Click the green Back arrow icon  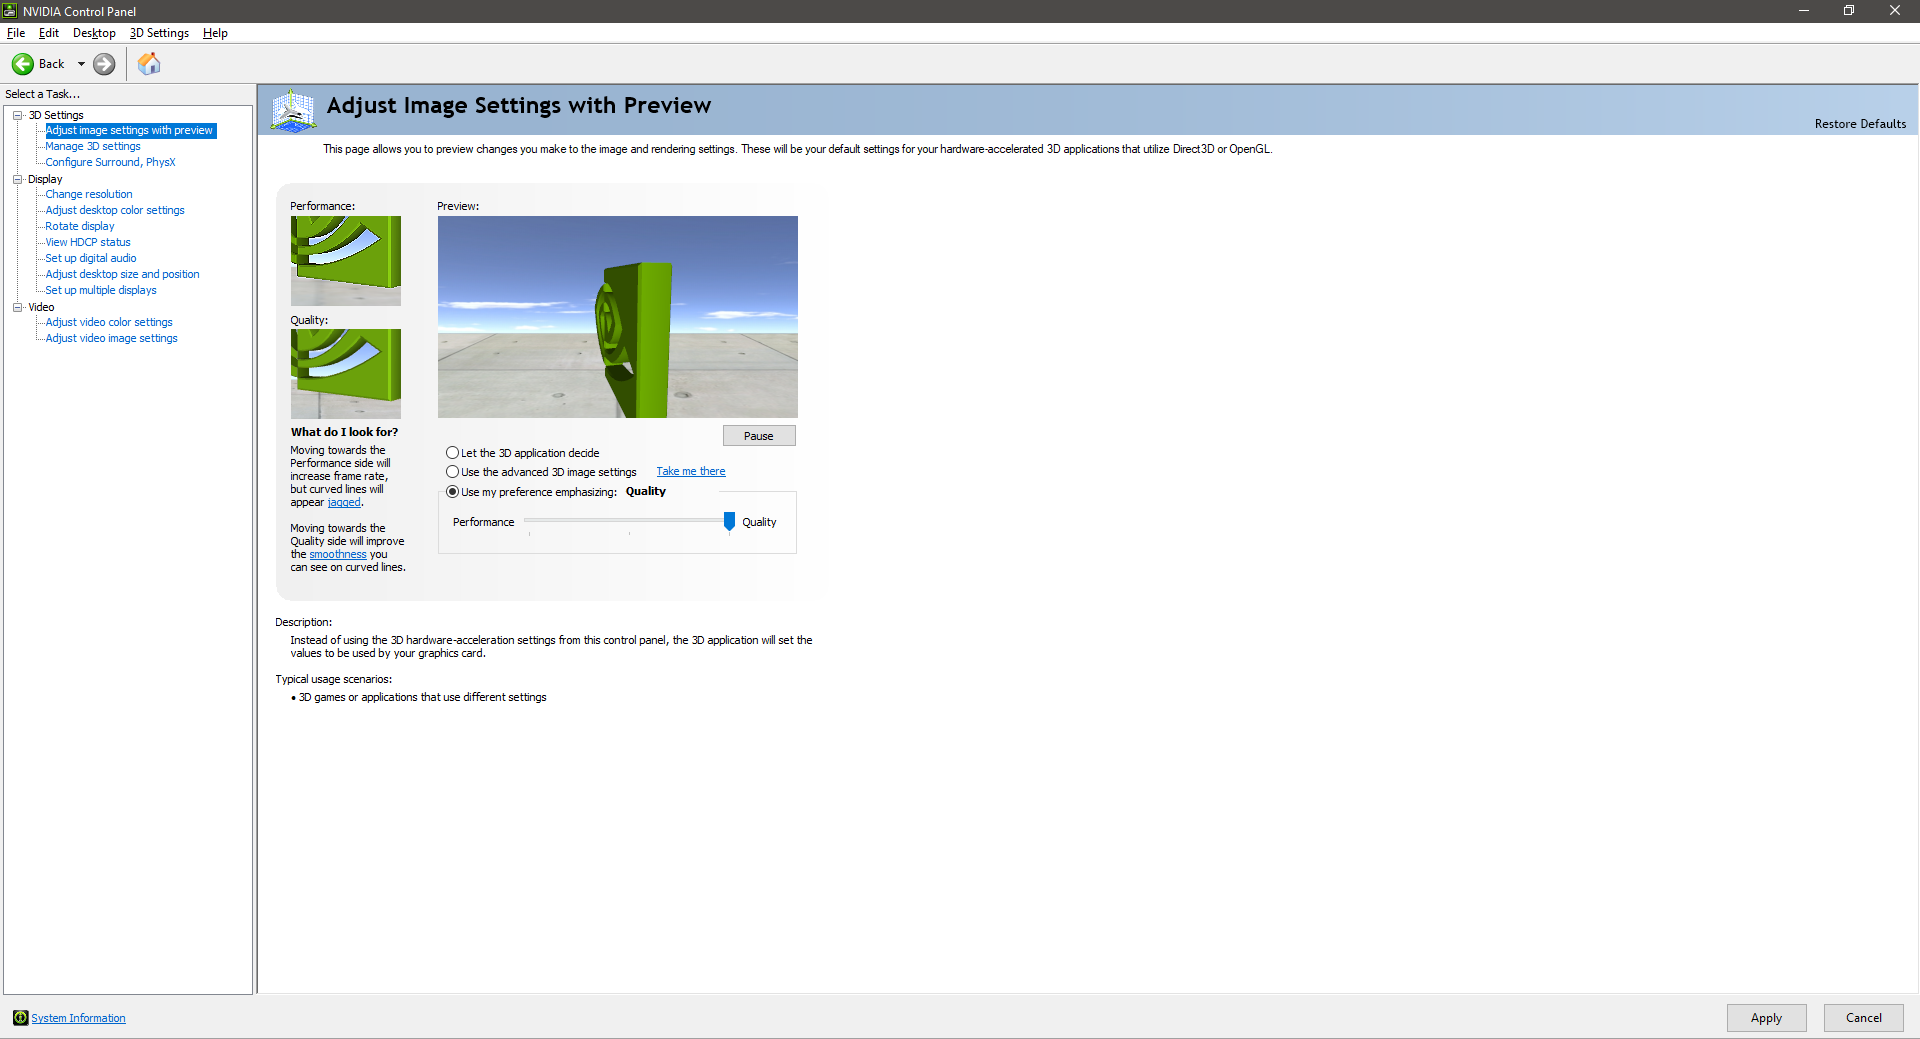23,64
